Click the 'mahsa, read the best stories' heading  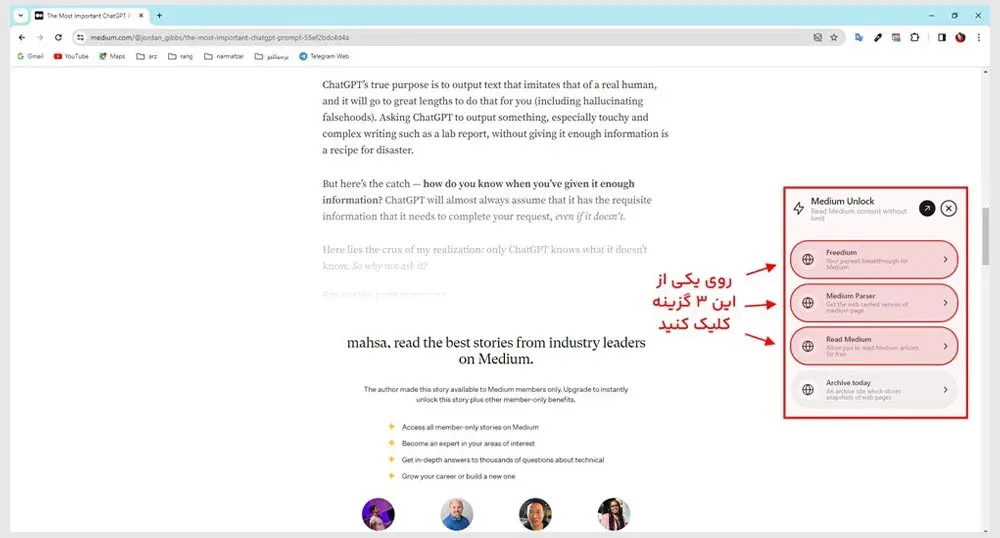(x=496, y=351)
